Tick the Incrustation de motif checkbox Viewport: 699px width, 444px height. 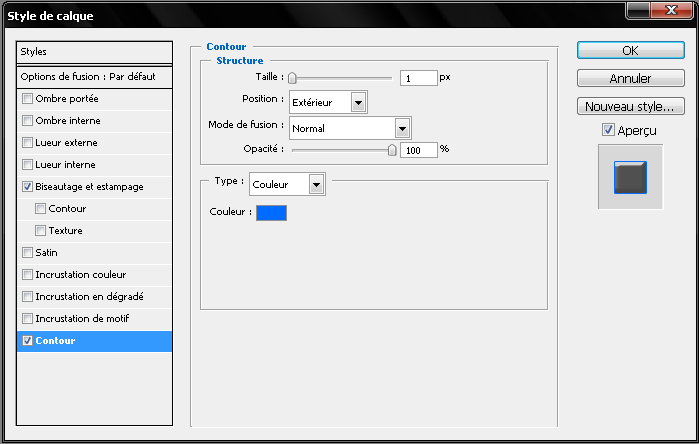pos(27,318)
